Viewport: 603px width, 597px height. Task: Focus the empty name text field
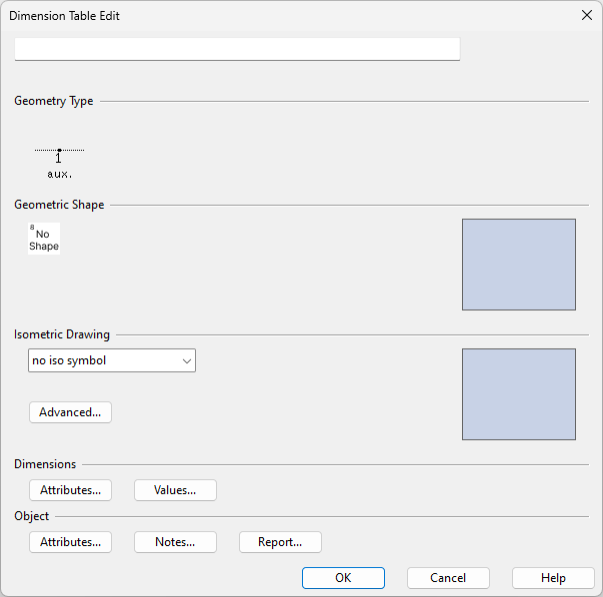click(237, 49)
